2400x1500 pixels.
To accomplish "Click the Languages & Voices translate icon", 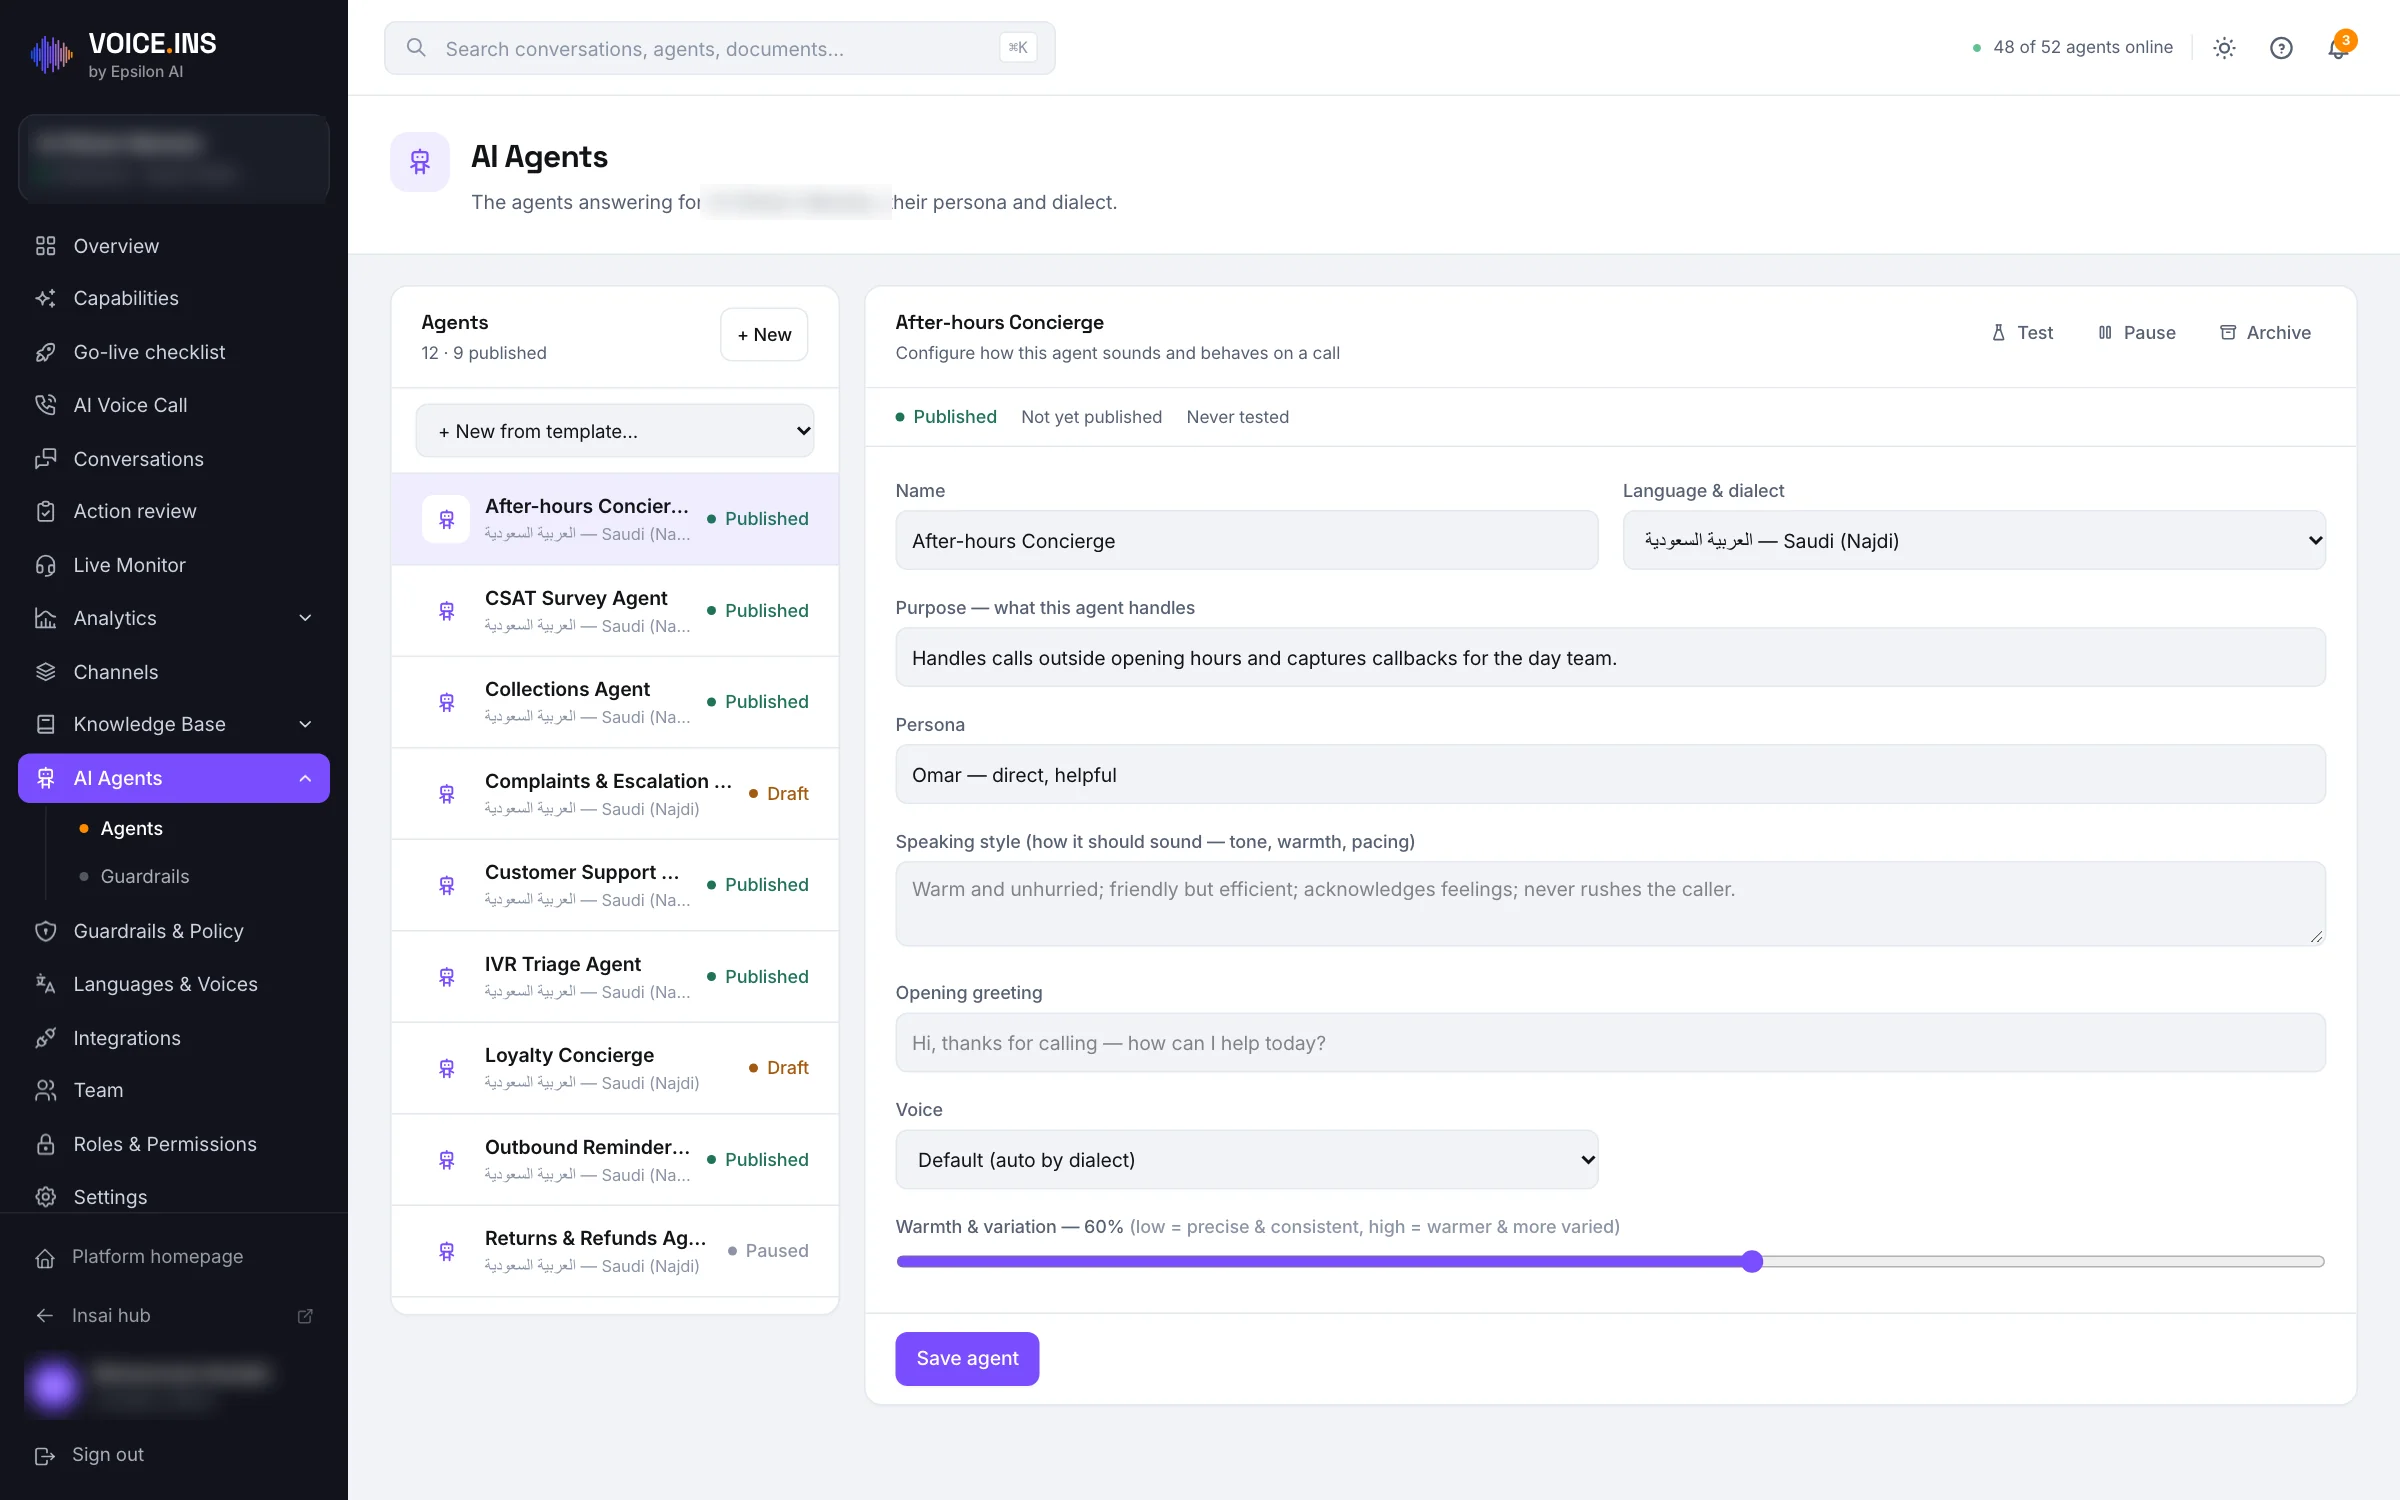I will click(46, 984).
